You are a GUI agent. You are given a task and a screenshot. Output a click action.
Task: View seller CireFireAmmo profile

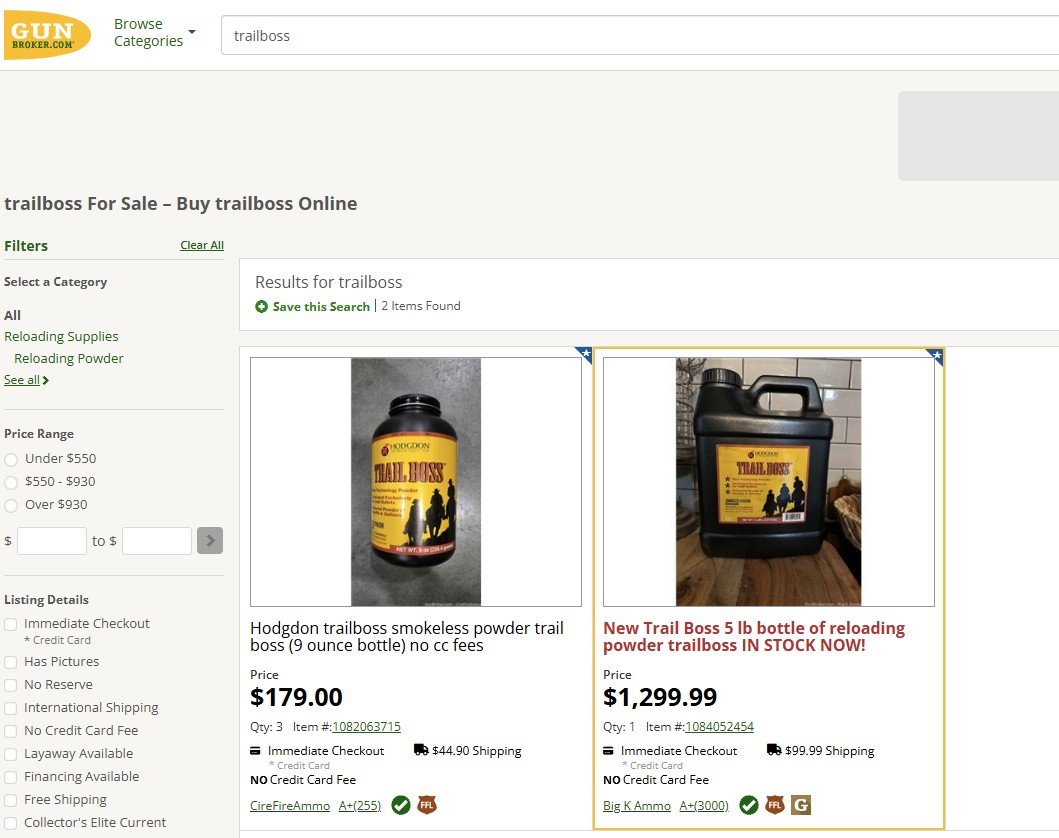(290, 806)
